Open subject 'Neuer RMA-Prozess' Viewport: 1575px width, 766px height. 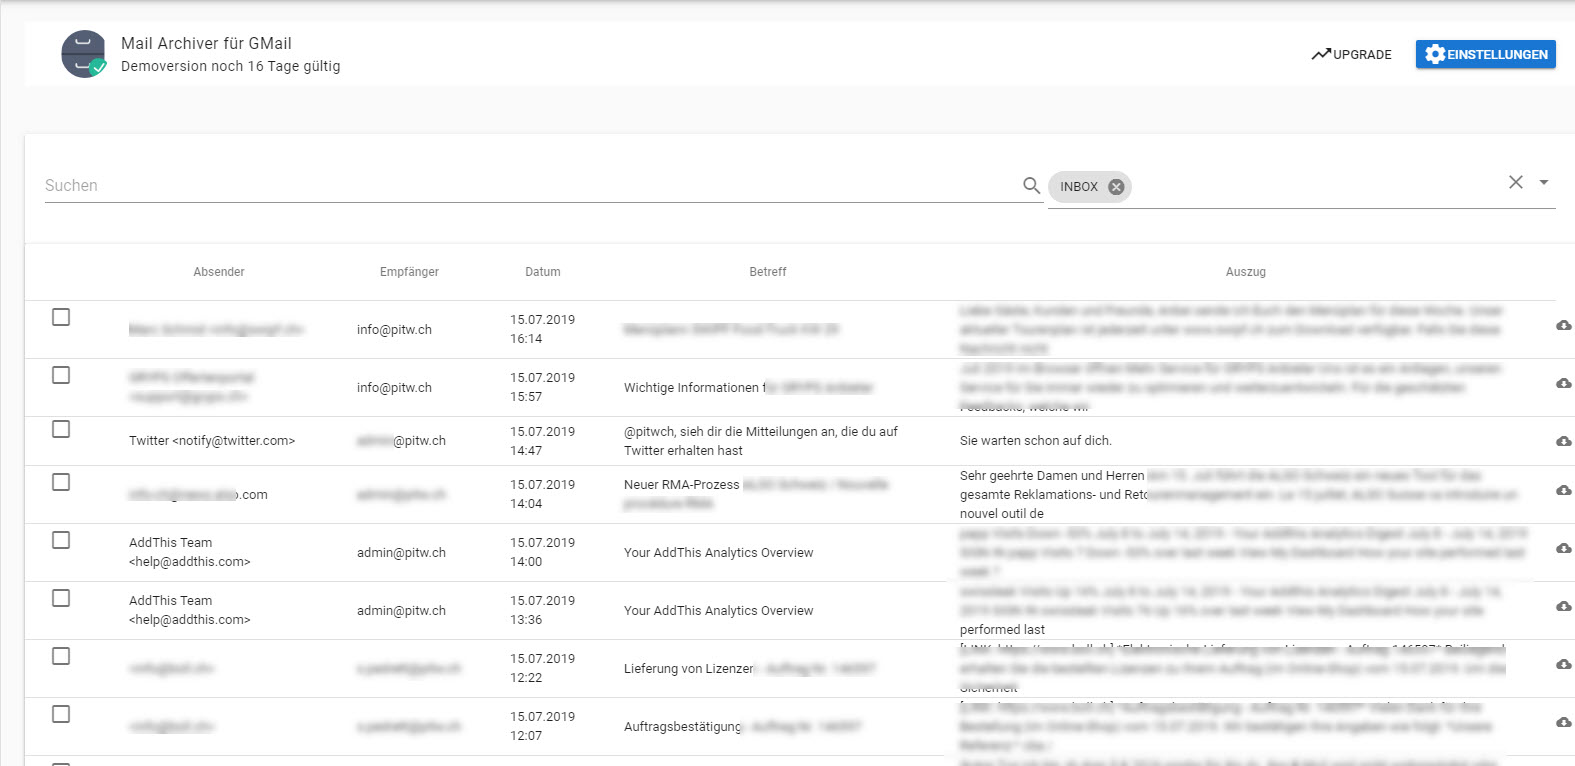tap(682, 485)
